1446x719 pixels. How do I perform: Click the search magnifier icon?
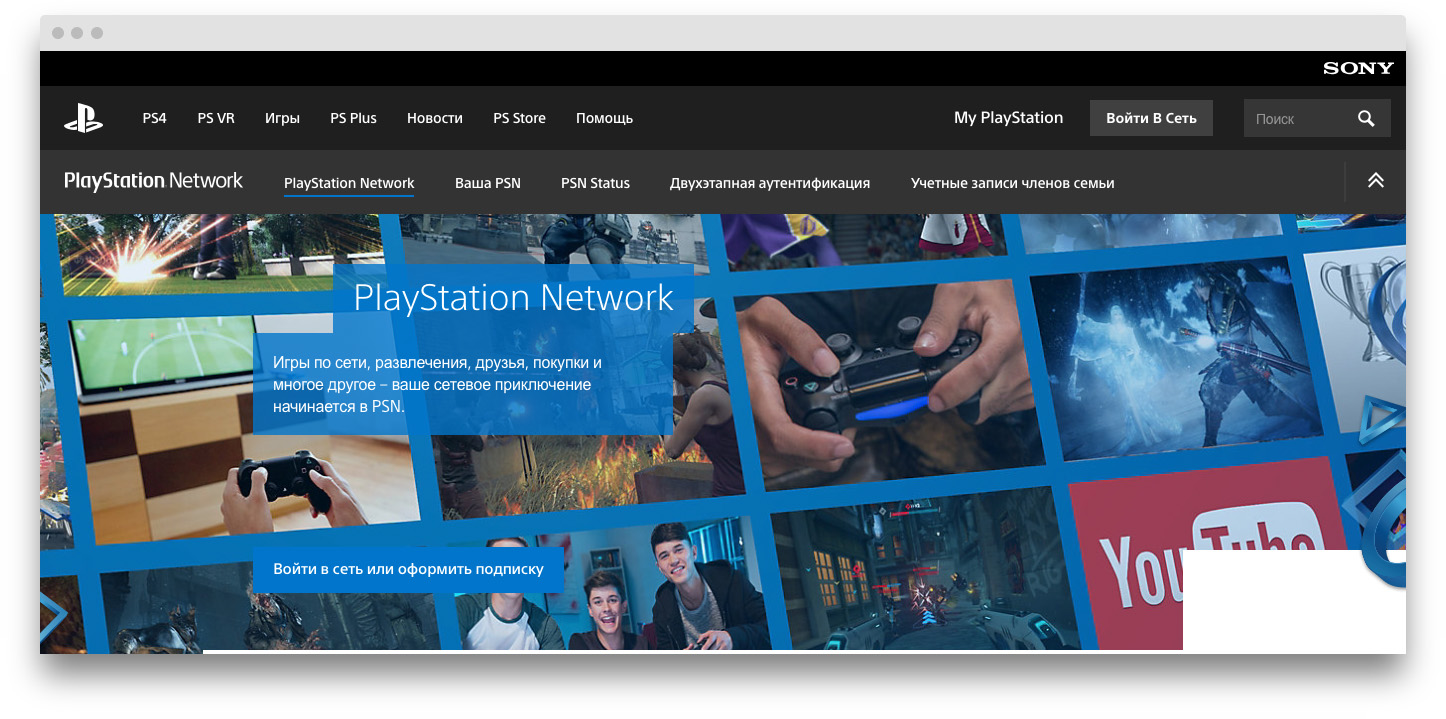click(1366, 118)
